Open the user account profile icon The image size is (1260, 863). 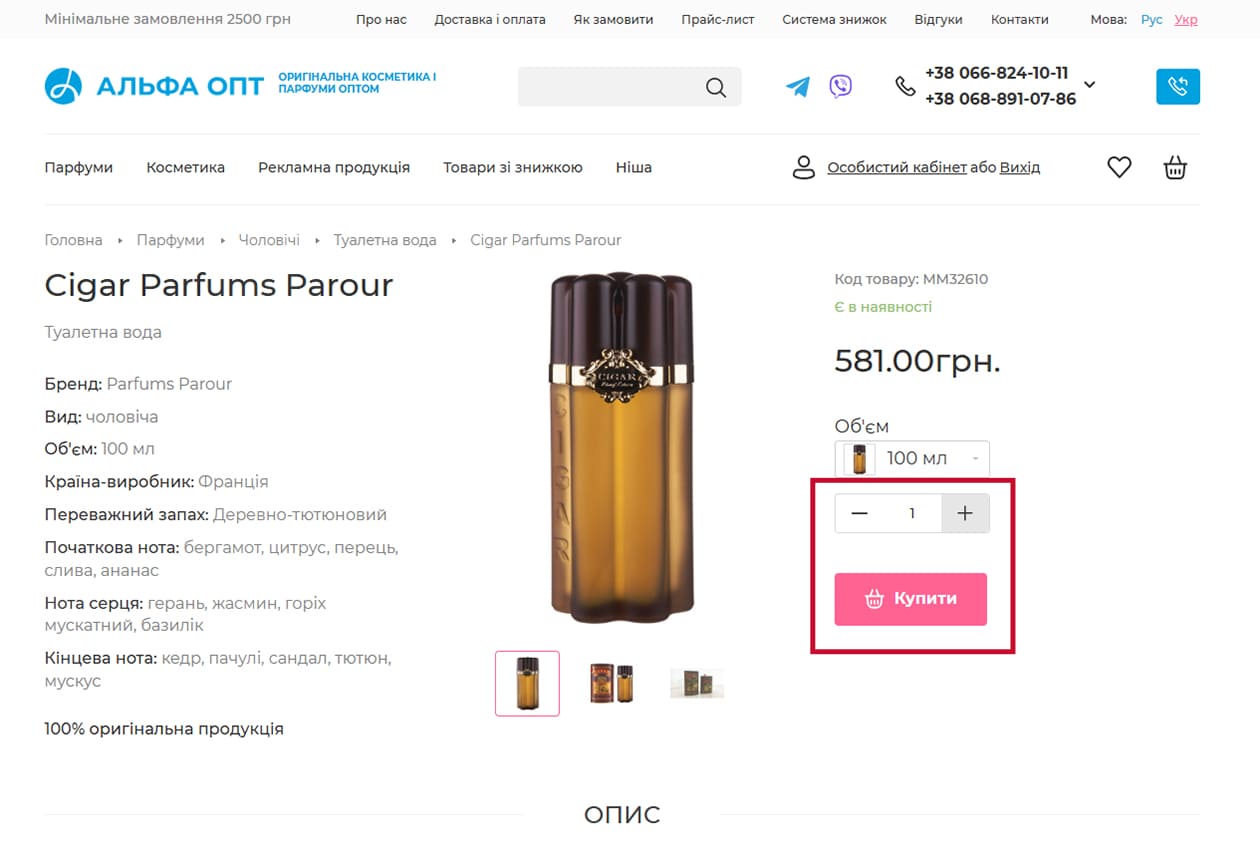[804, 167]
